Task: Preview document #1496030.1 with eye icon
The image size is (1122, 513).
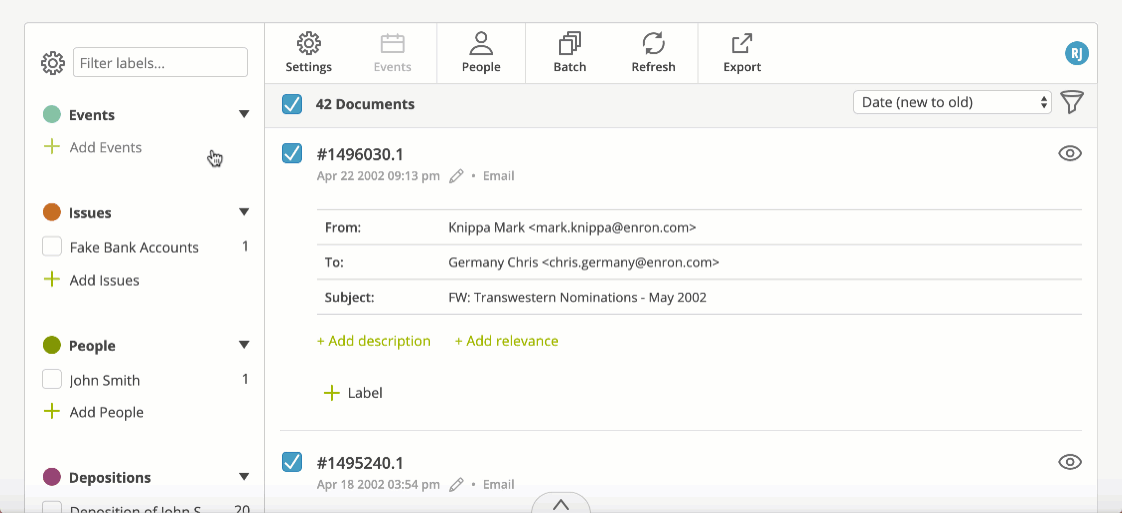Action: coord(1070,153)
